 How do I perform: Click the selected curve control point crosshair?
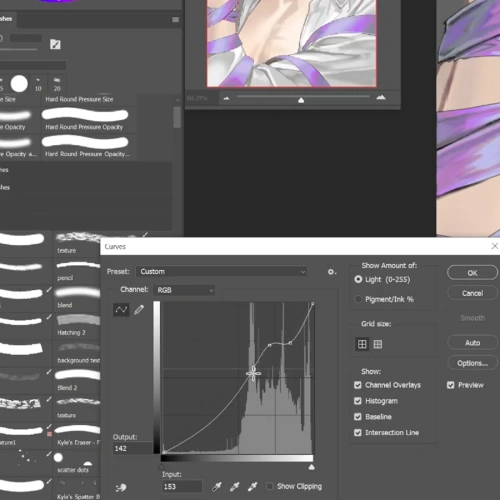[253, 373]
